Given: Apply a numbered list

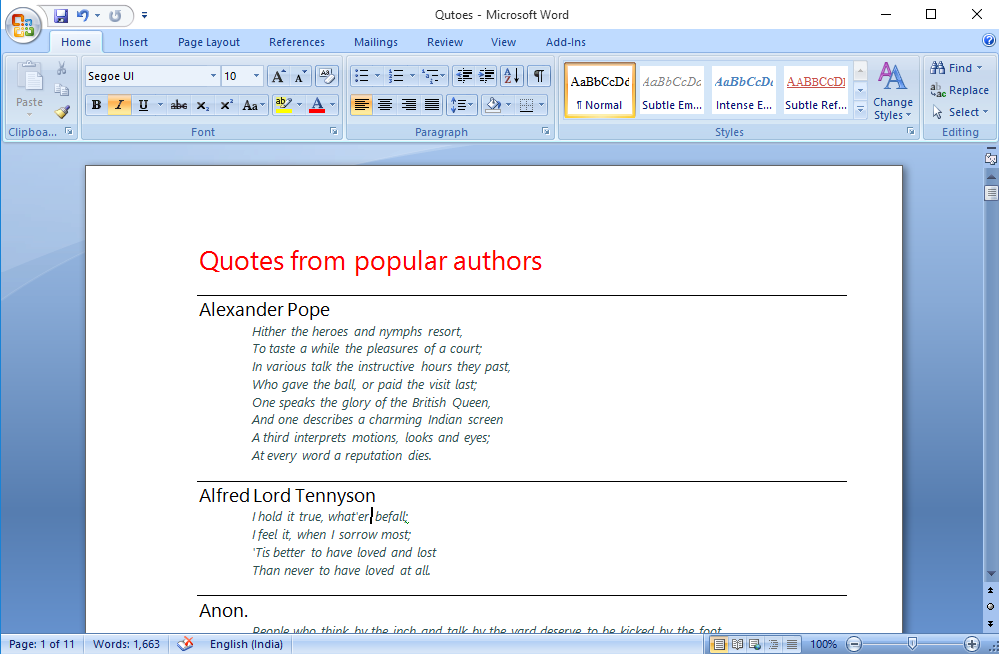Looking at the screenshot, I should [x=396, y=76].
